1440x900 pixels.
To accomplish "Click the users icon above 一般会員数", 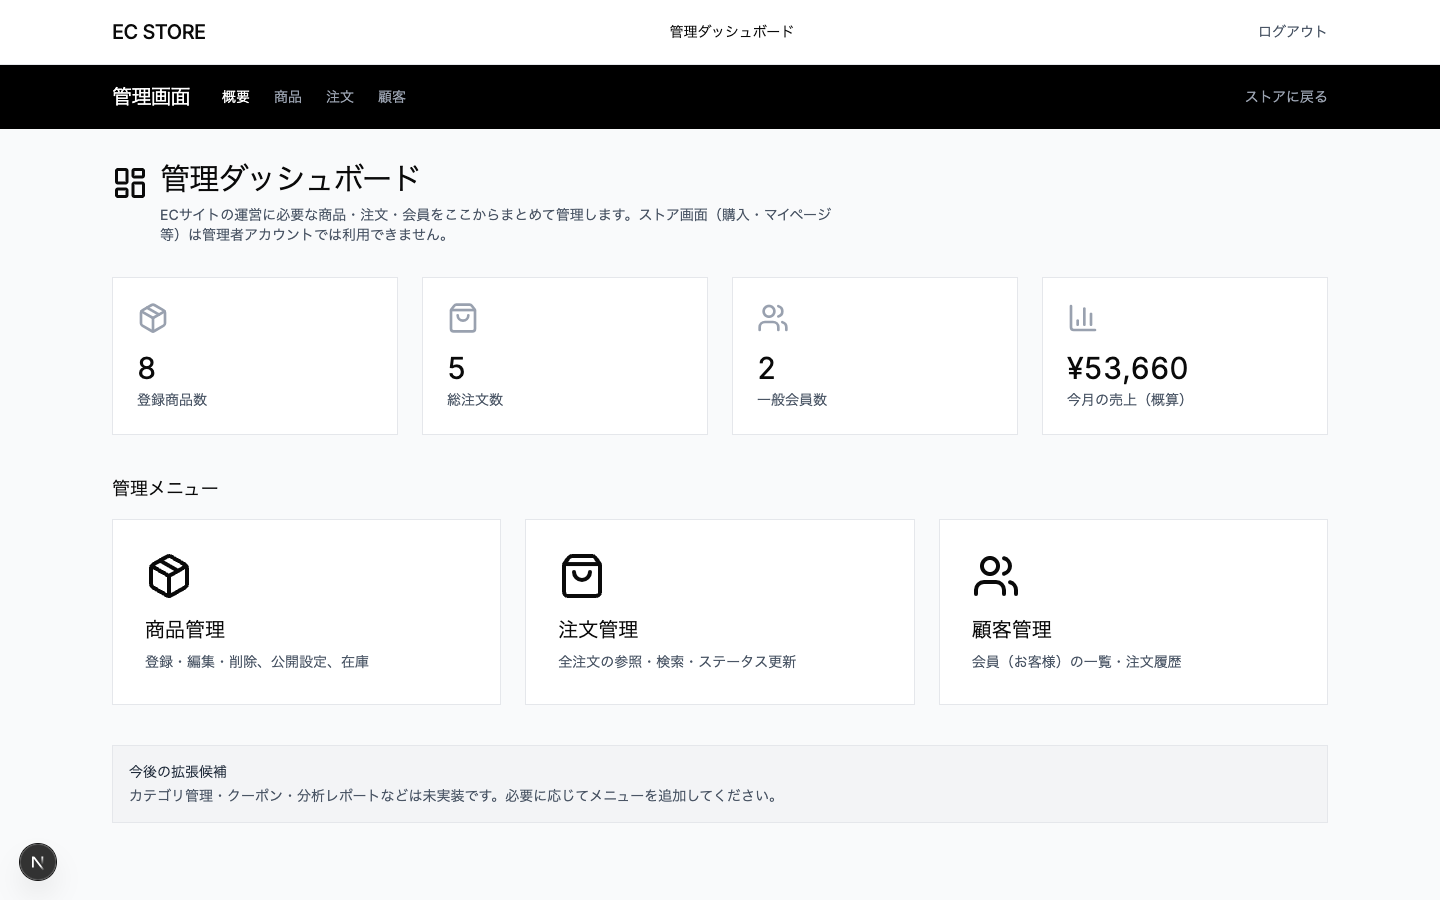I will pos(773,318).
